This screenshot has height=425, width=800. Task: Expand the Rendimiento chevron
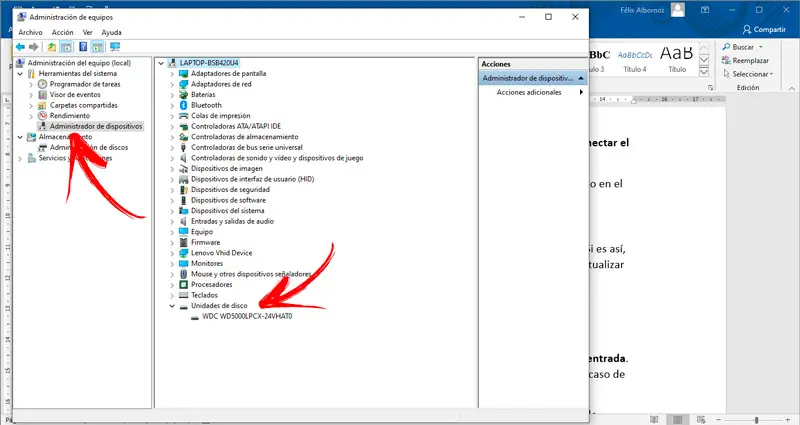31,116
